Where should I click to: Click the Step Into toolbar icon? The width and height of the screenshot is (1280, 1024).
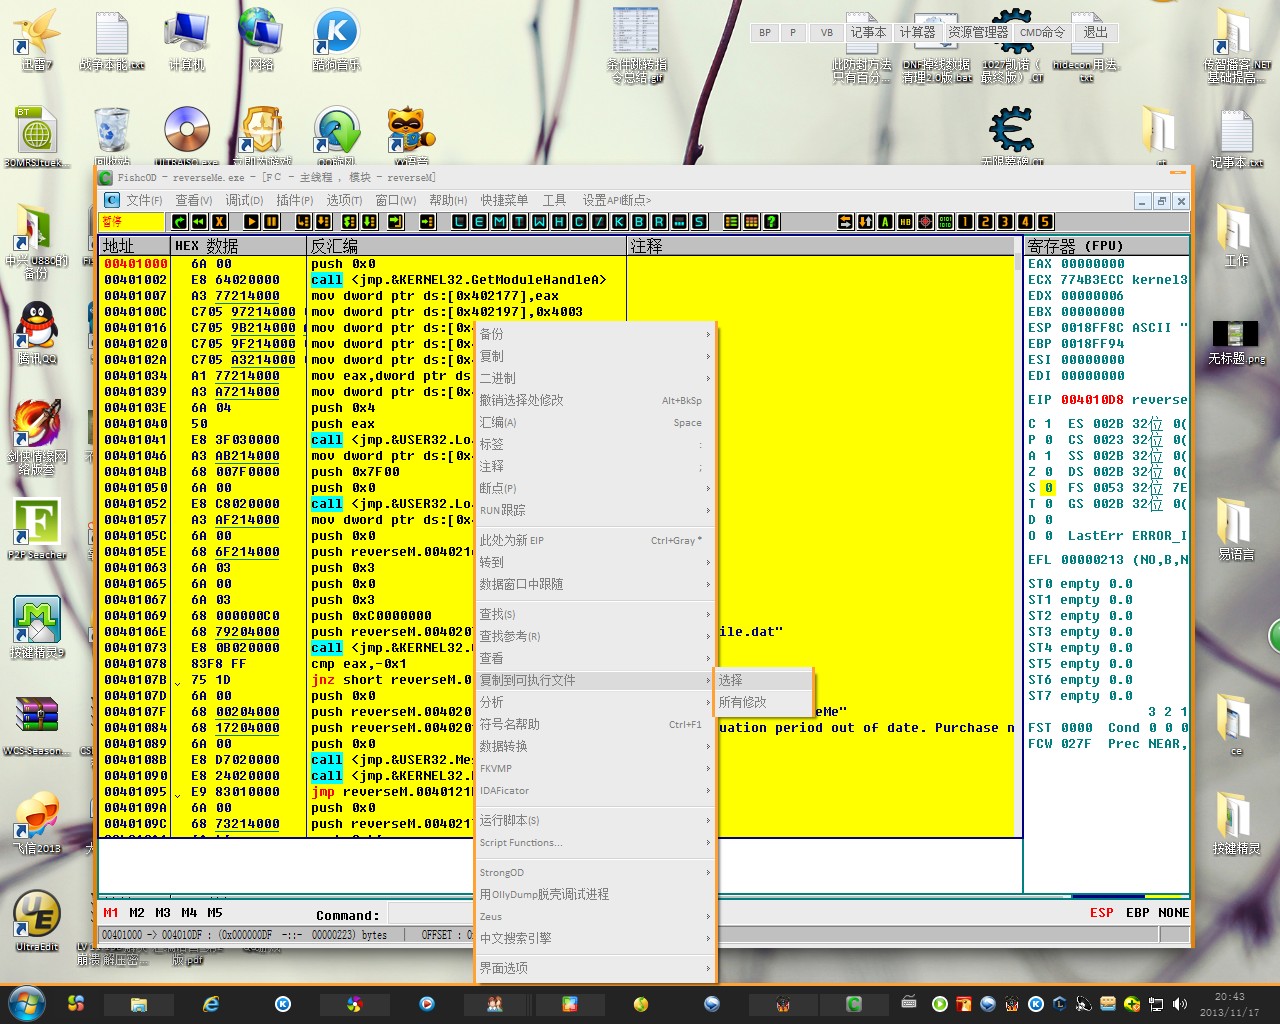(x=302, y=221)
